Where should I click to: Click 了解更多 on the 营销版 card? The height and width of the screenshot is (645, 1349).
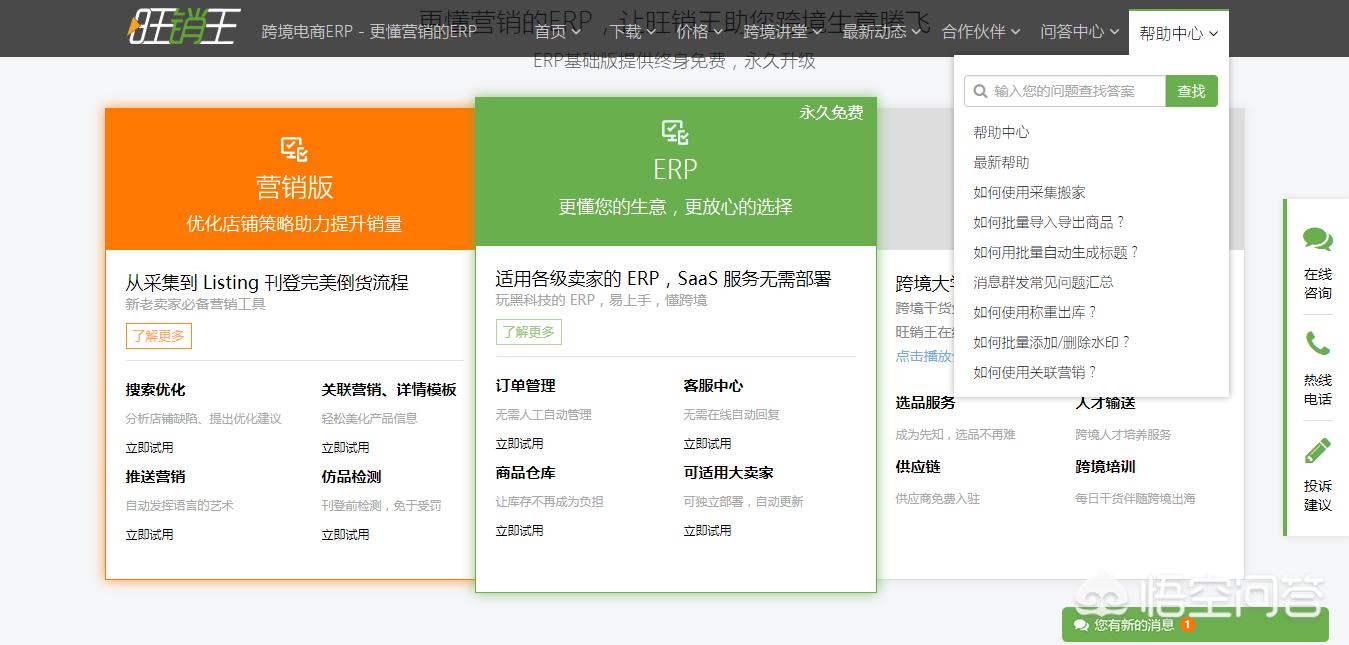[x=158, y=336]
